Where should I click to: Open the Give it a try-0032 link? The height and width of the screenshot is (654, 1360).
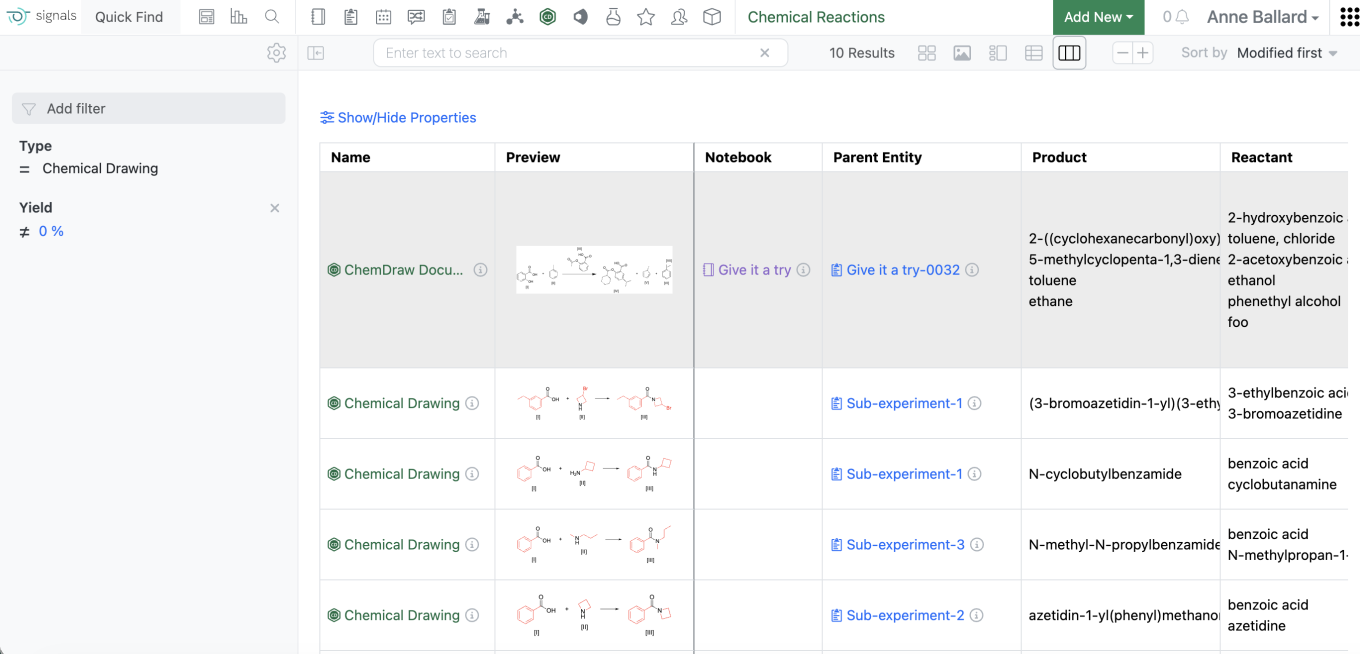point(902,270)
